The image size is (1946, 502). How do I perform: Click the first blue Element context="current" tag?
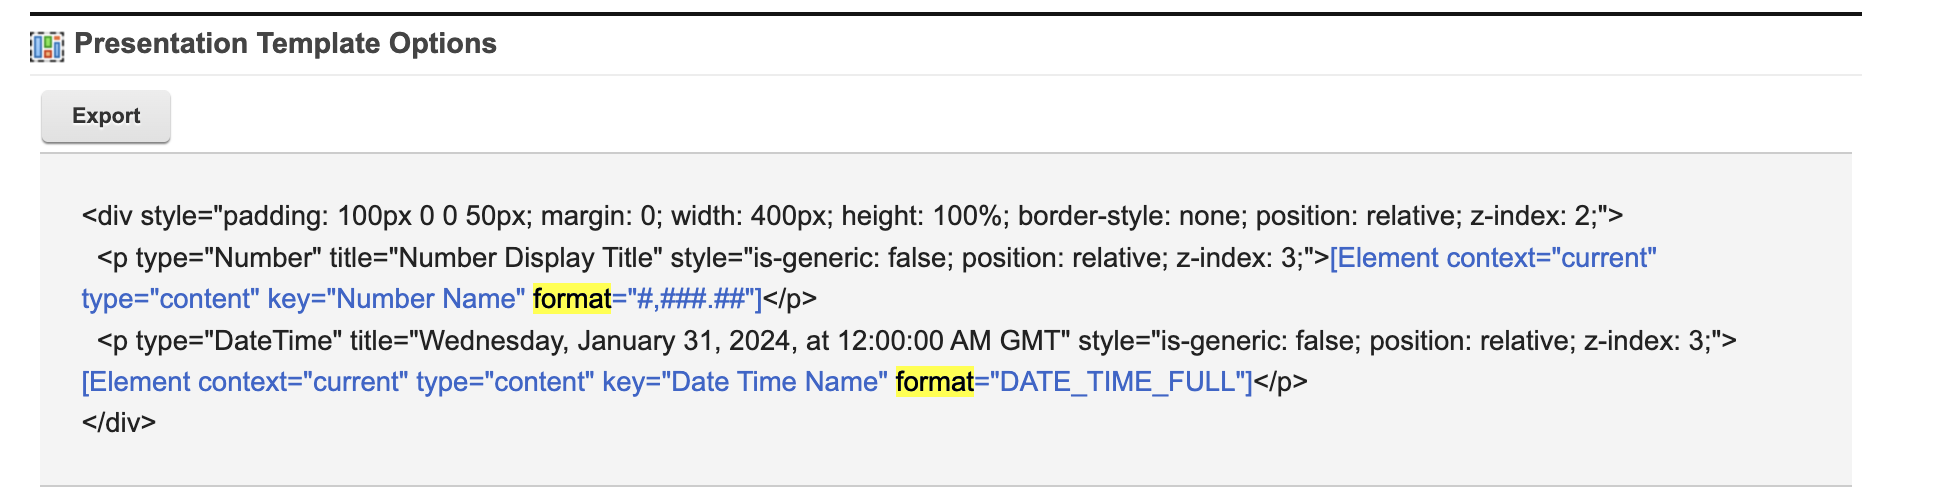tap(1493, 258)
